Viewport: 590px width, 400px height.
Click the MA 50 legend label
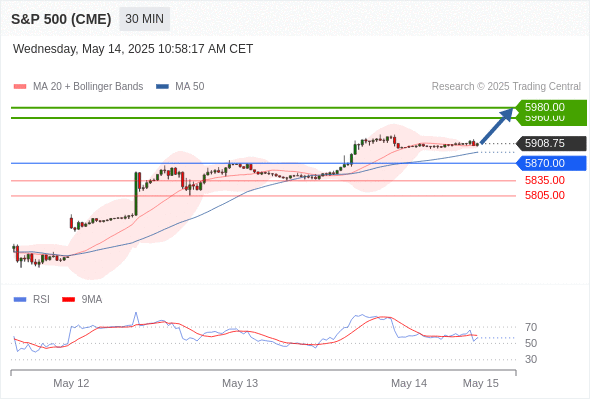click(190, 87)
